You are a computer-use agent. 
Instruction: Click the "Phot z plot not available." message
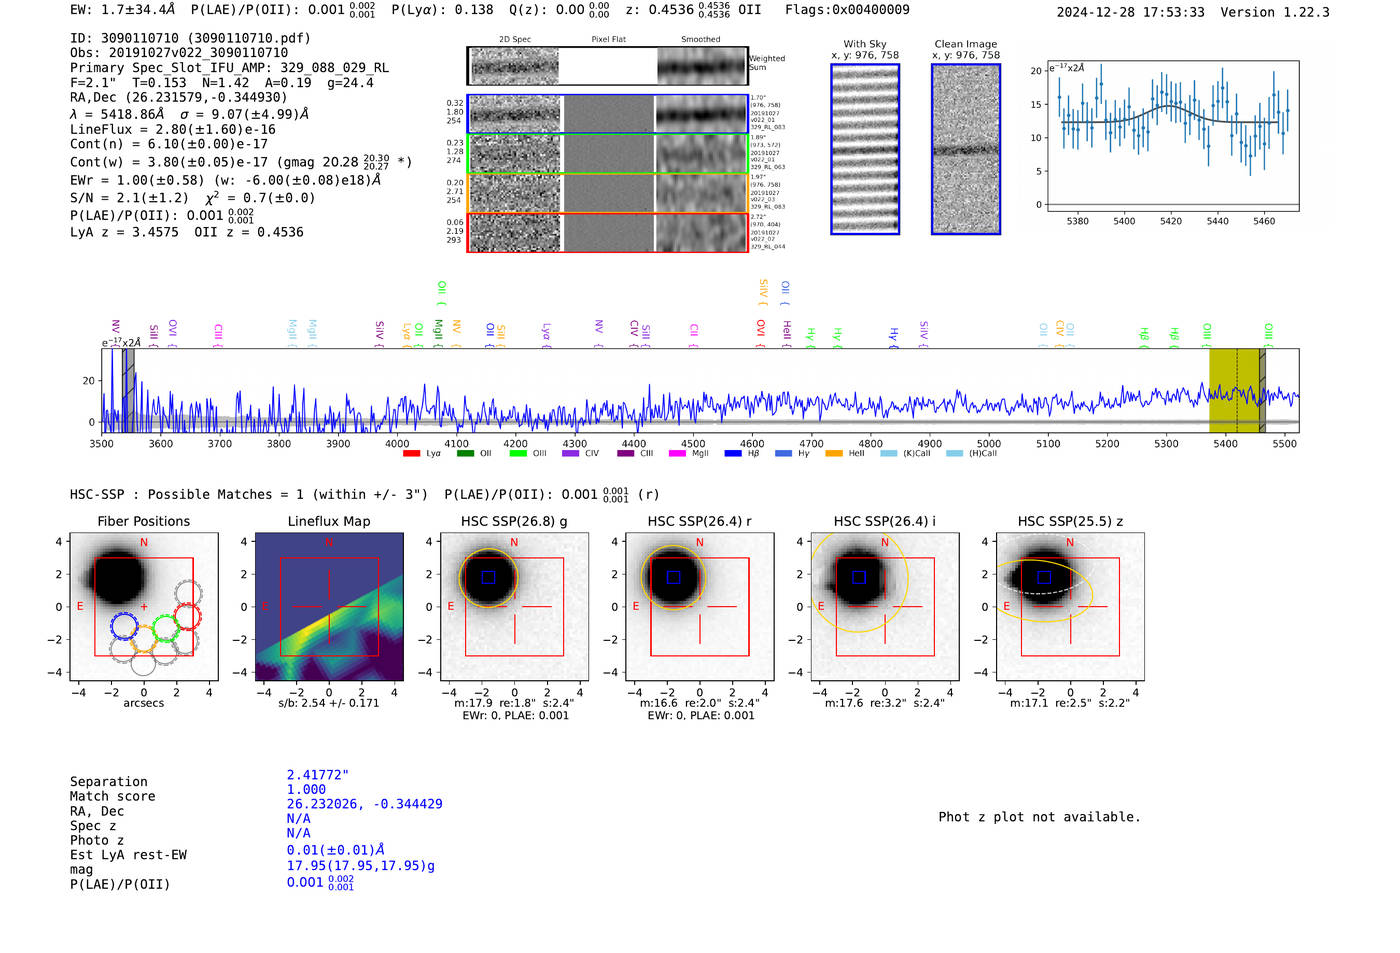(x=1039, y=817)
